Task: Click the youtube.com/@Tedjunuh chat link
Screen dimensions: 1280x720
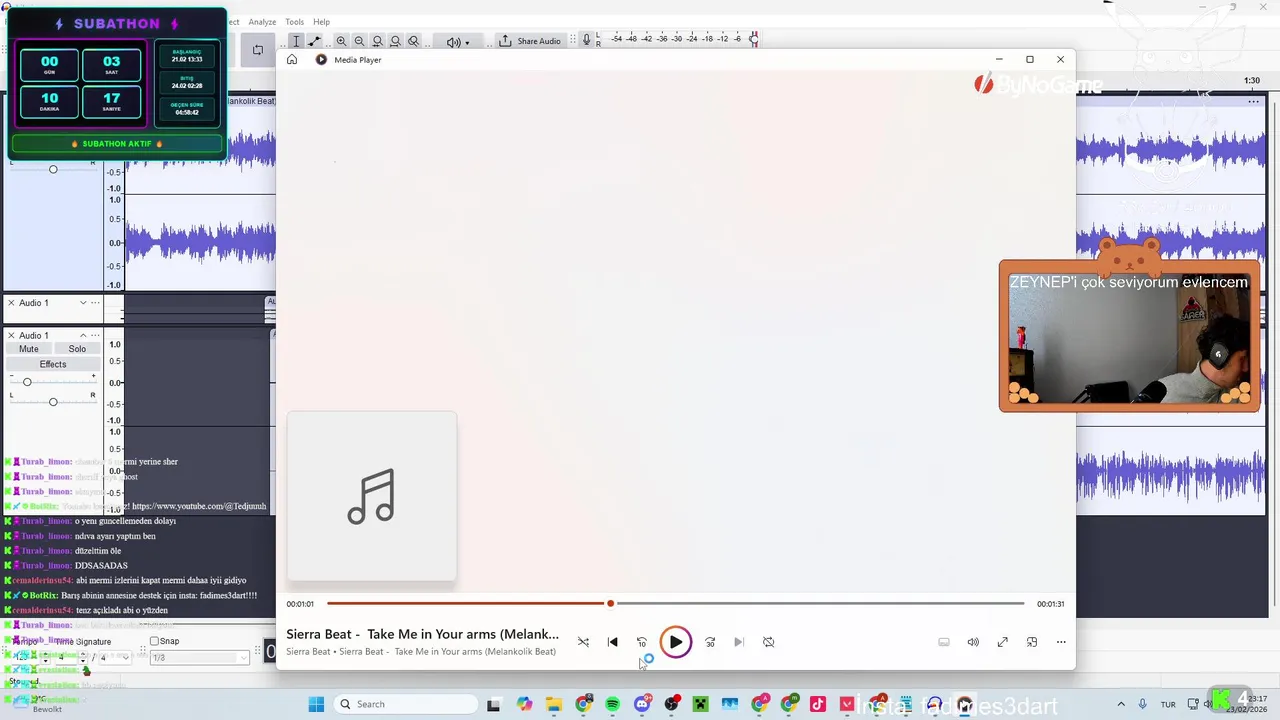Action: click(x=199, y=506)
